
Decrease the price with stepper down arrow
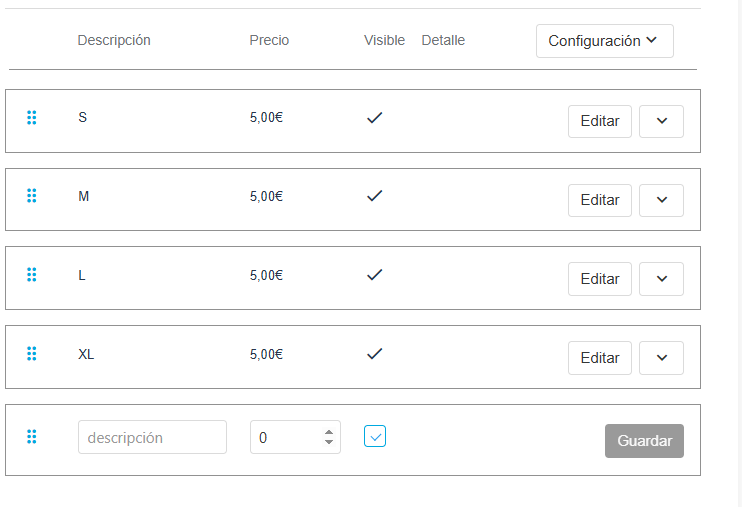(x=329, y=442)
